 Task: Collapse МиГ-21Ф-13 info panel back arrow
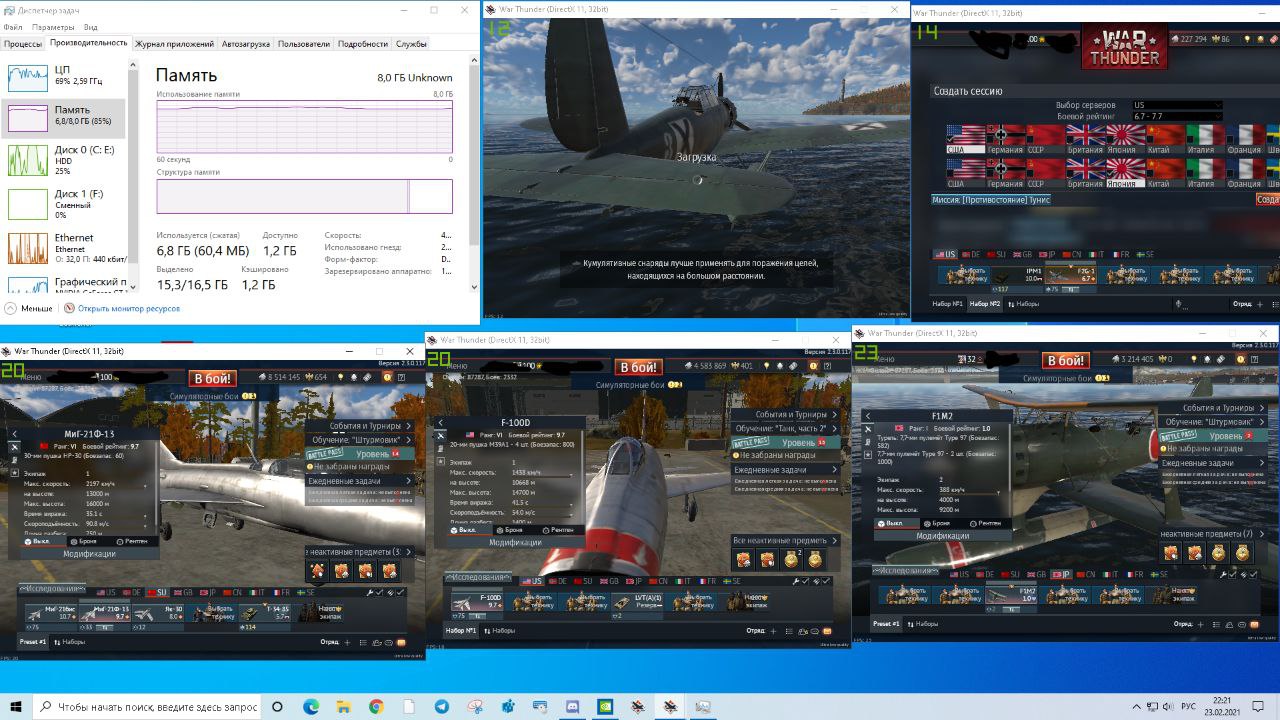15,434
